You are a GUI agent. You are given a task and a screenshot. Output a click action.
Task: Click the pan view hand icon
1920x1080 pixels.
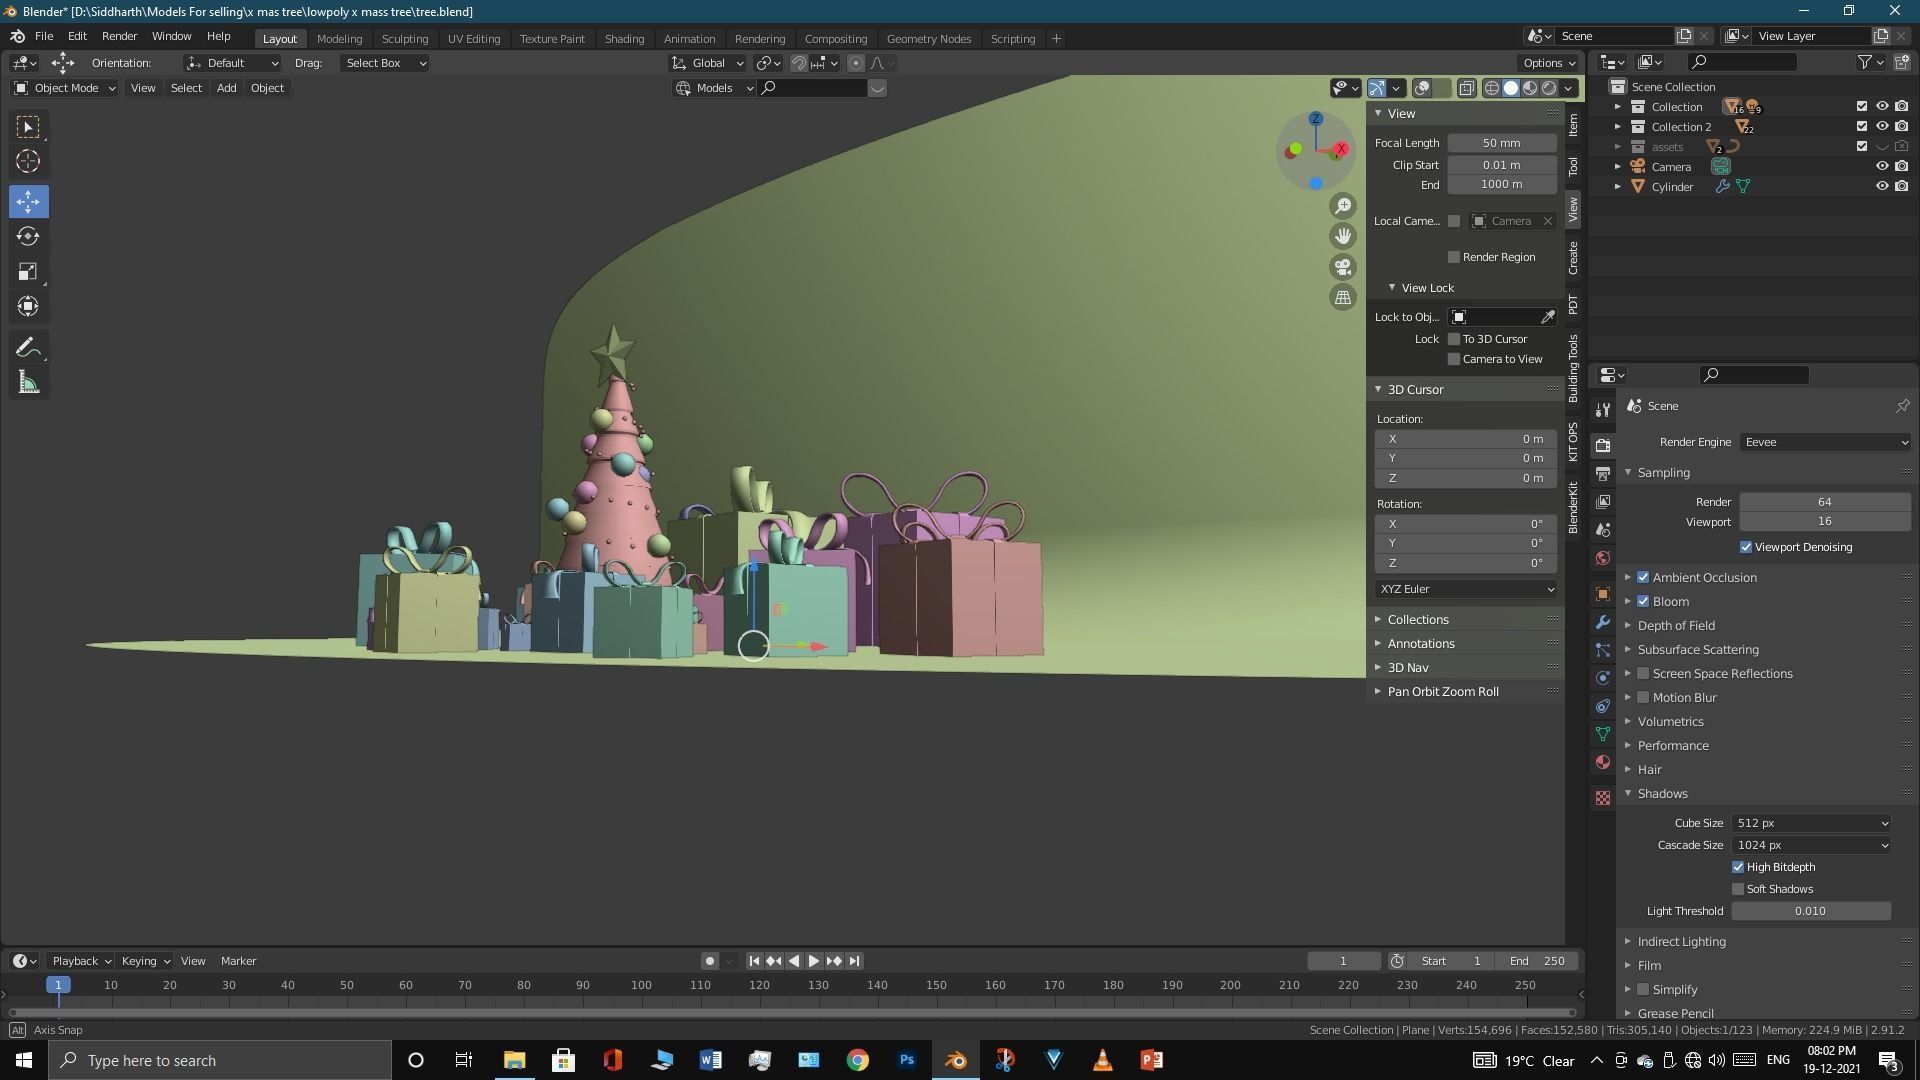tap(1343, 236)
